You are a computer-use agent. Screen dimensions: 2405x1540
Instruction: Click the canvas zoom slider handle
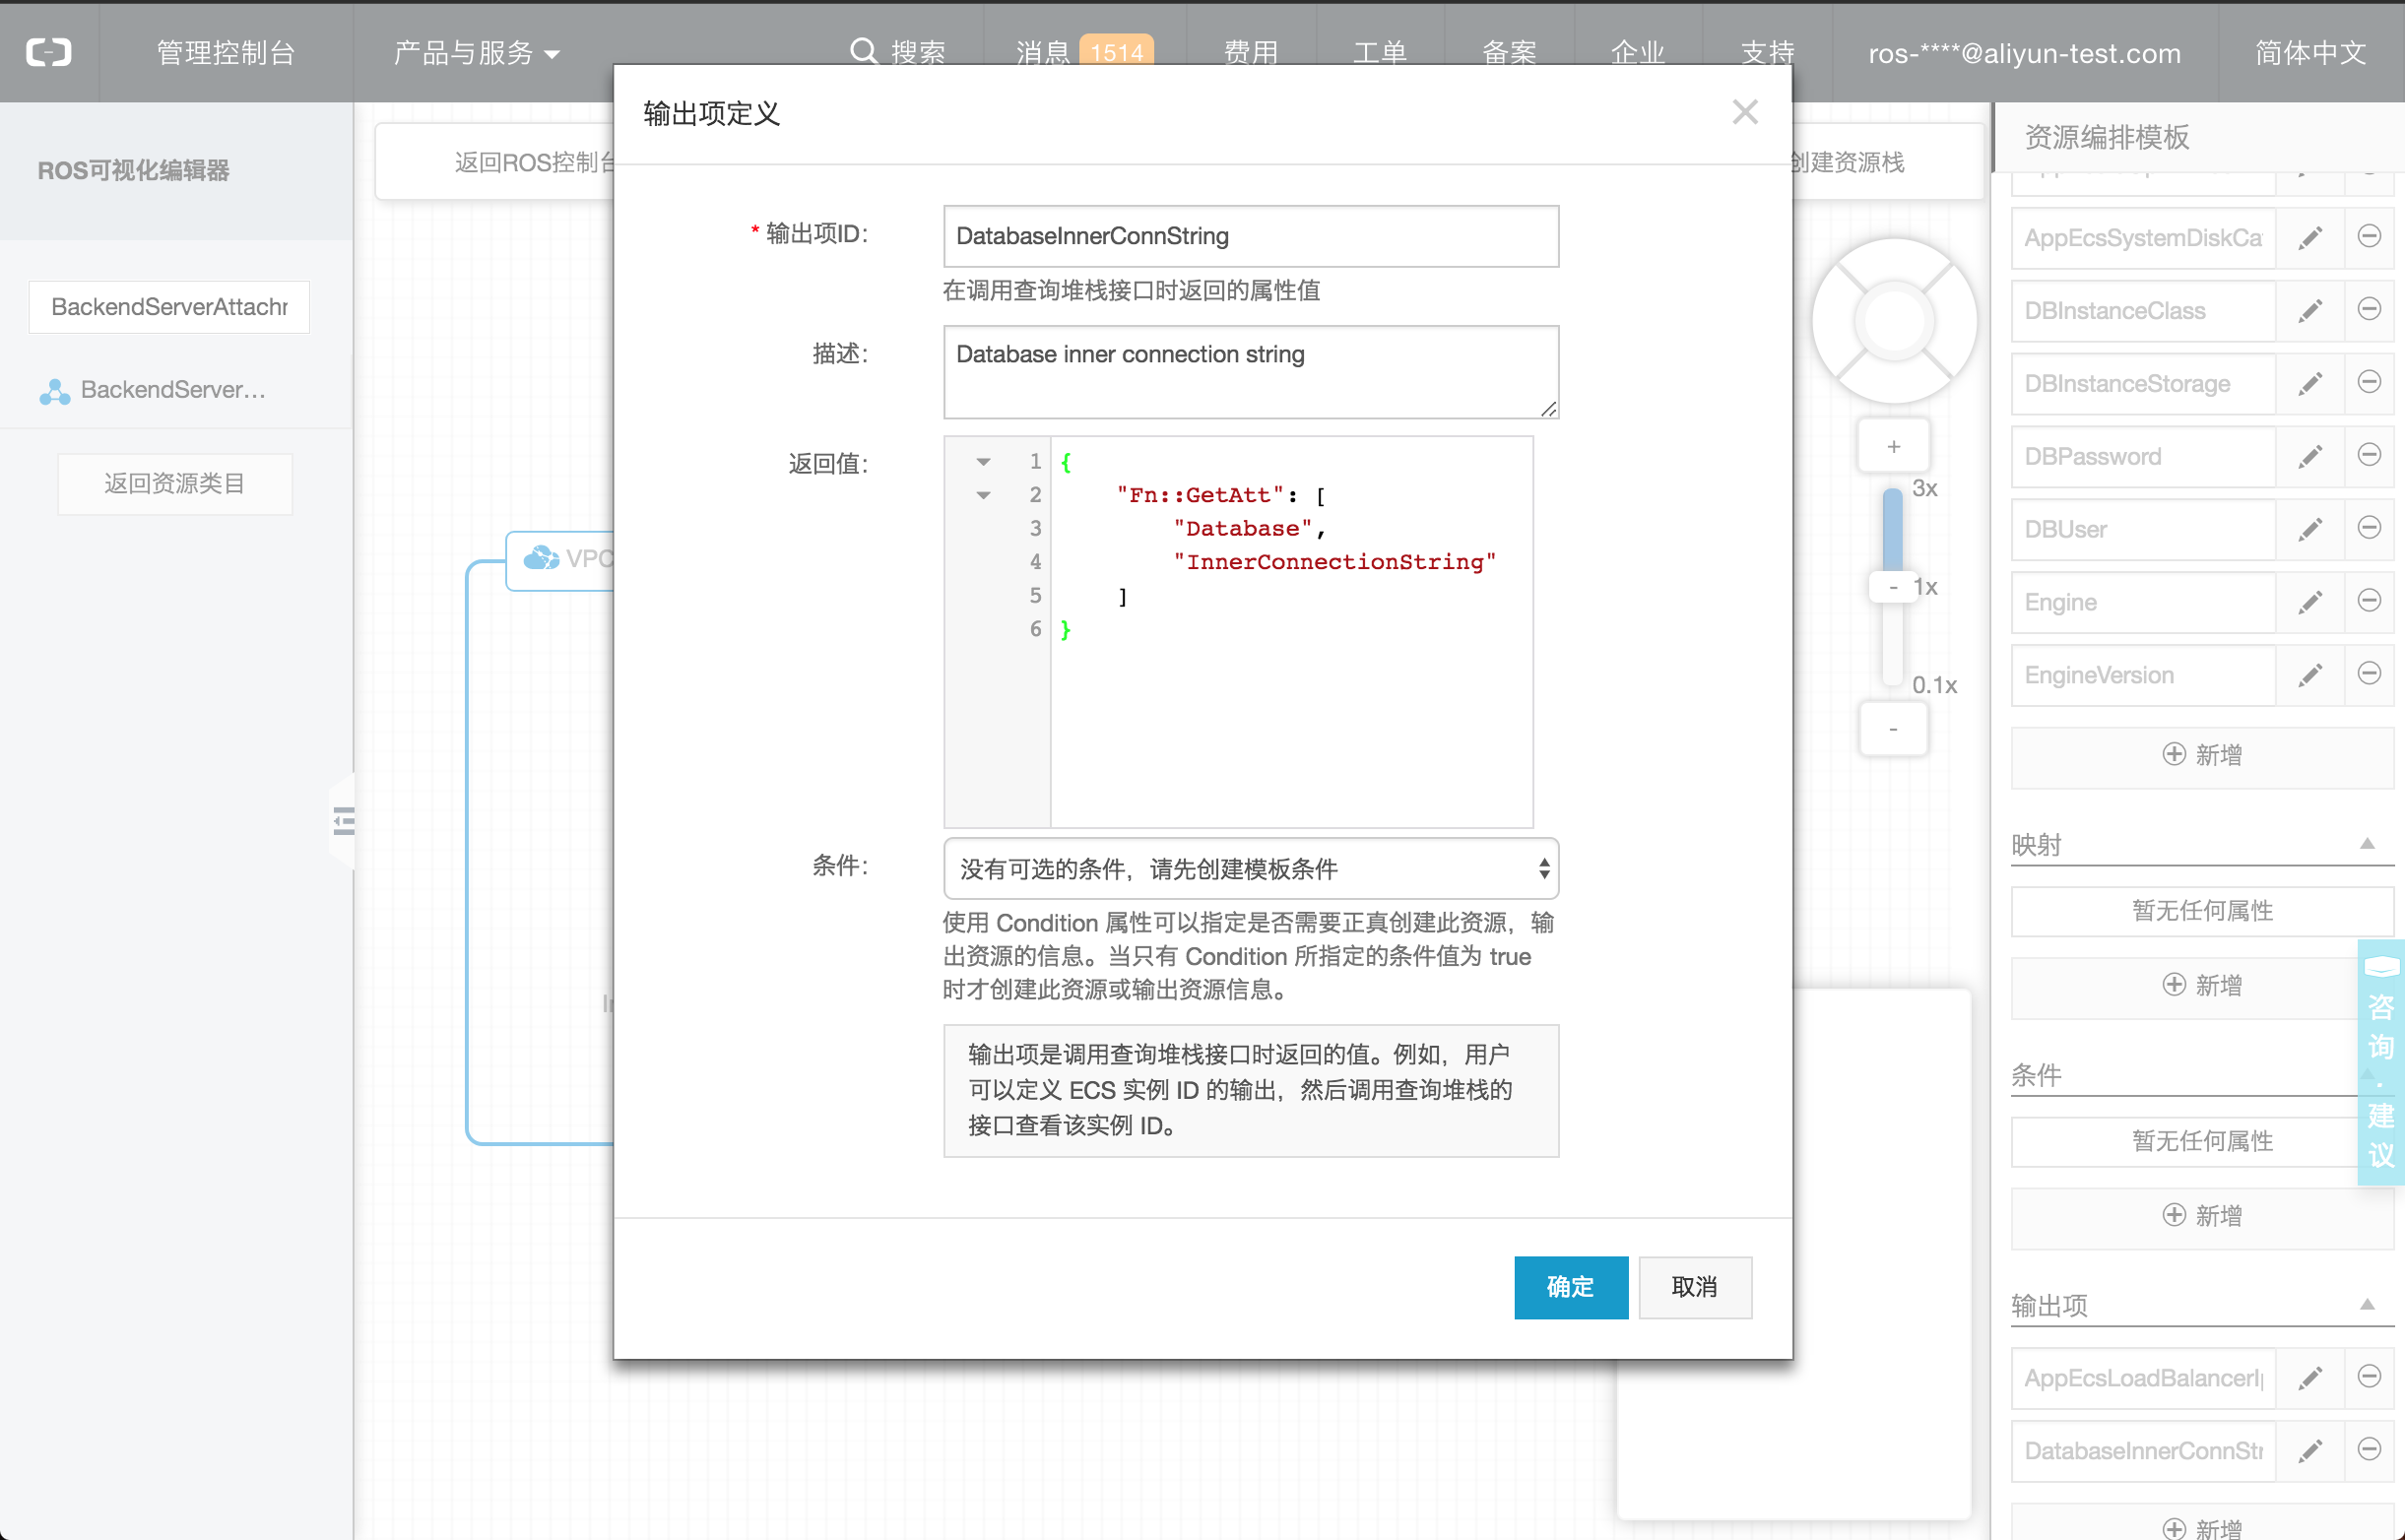1892,586
